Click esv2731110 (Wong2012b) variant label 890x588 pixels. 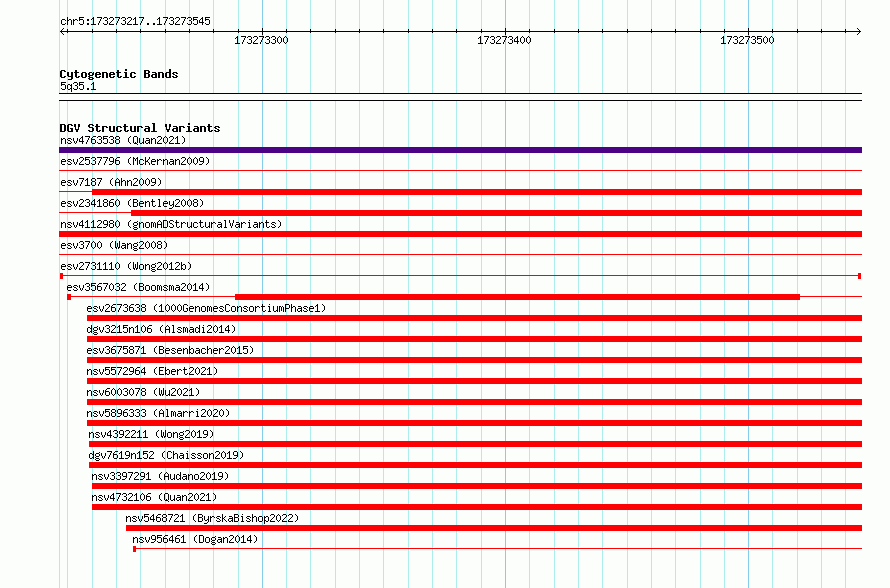pos(126,266)
